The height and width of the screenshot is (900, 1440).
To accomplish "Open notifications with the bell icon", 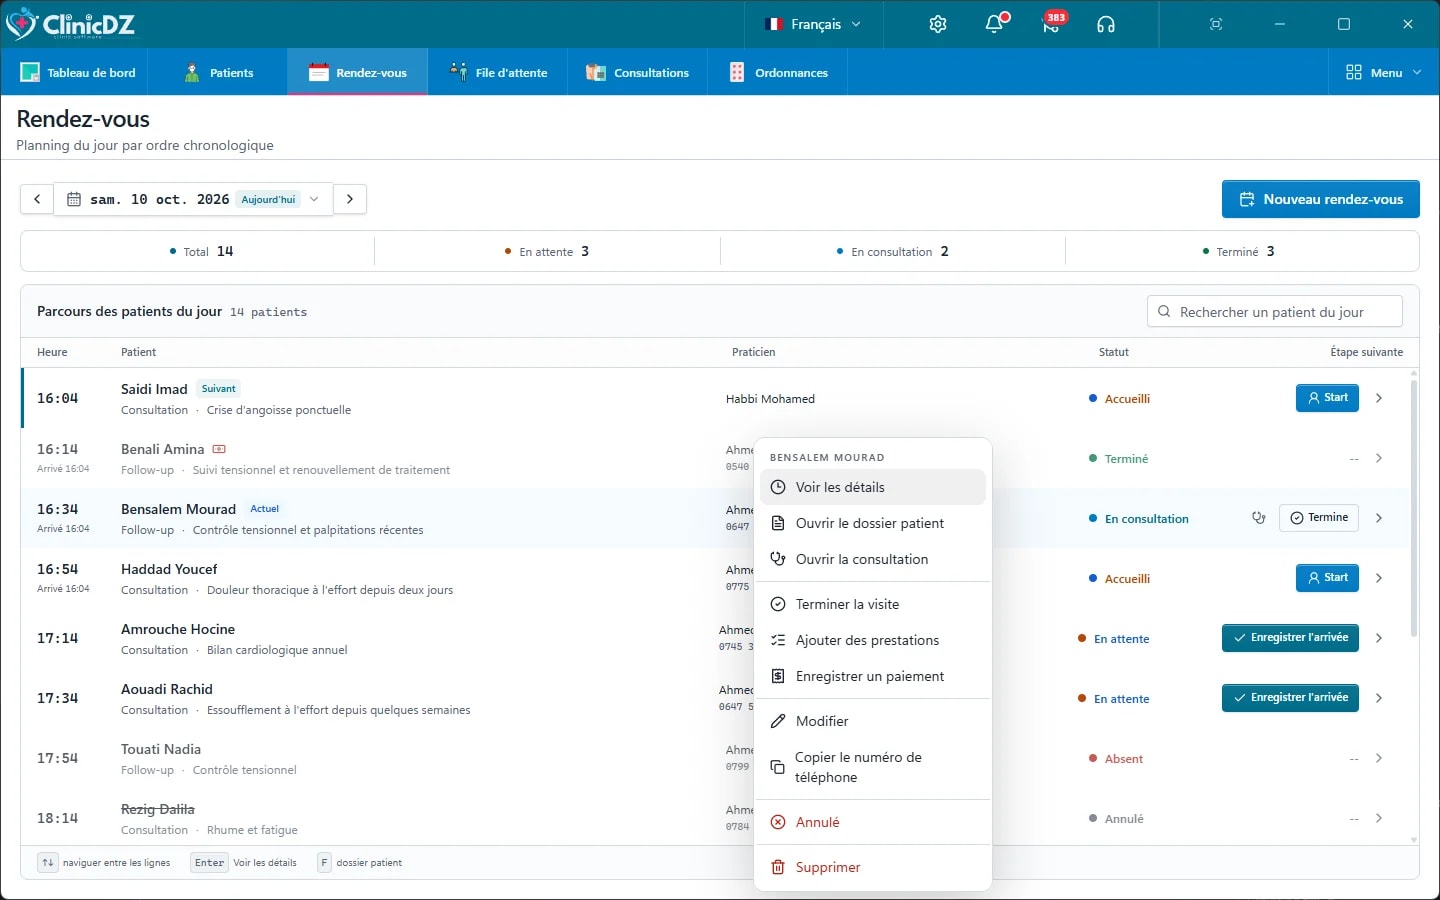I will point(995,24).
